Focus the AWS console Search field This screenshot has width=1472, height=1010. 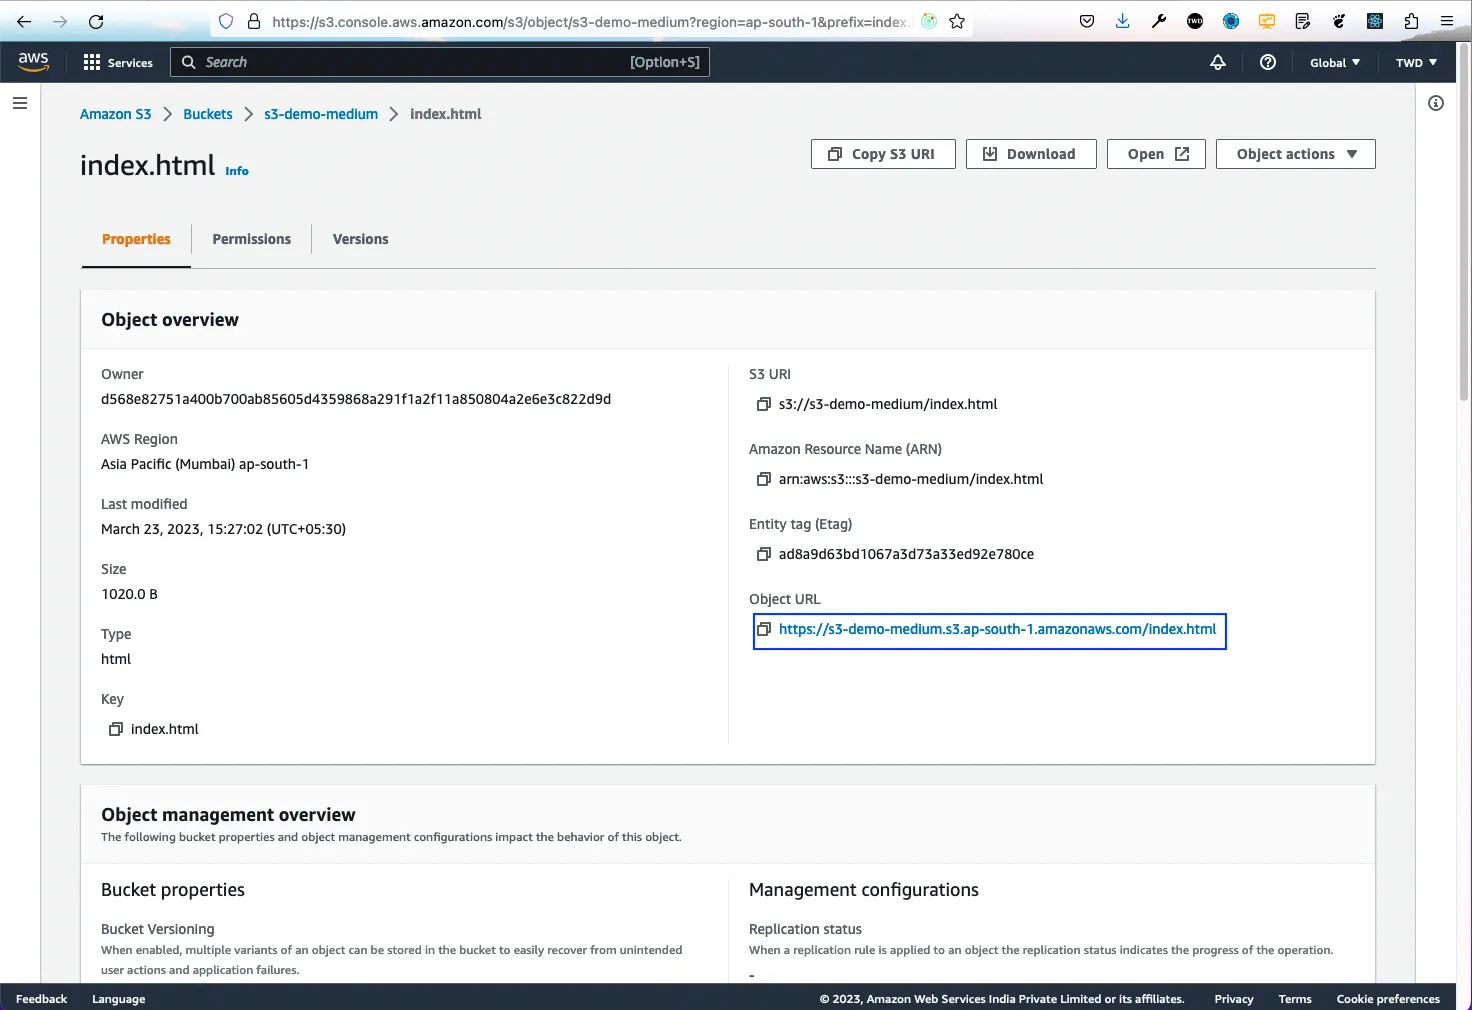coord(440,62)
